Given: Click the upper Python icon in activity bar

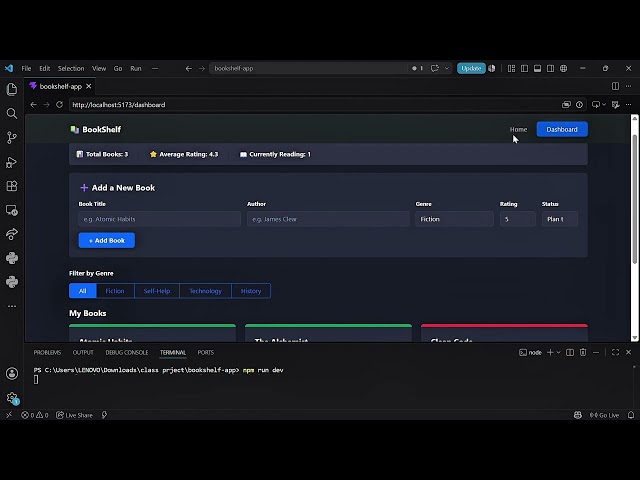Looking at the screenshot, I should point(12,258).
